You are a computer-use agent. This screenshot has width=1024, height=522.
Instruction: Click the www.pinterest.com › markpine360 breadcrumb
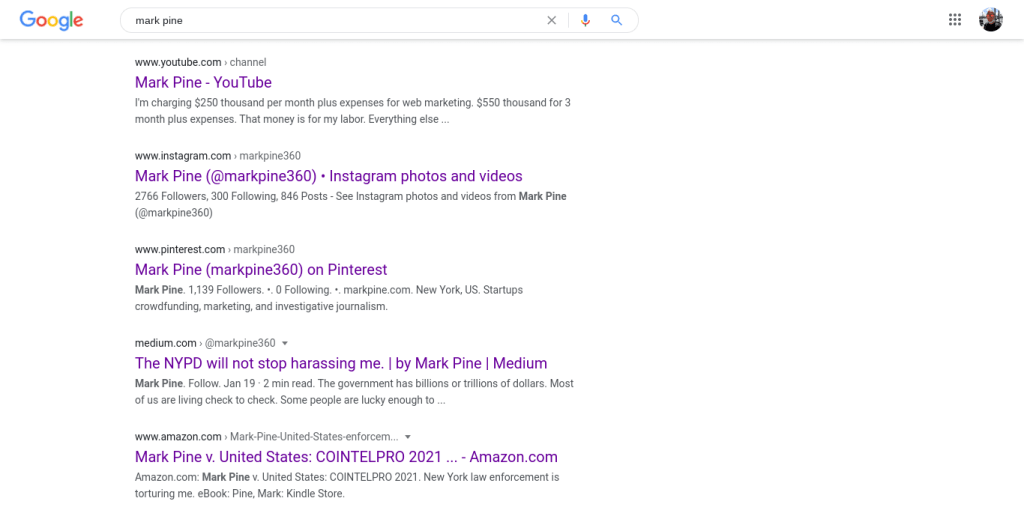point(214,249)
